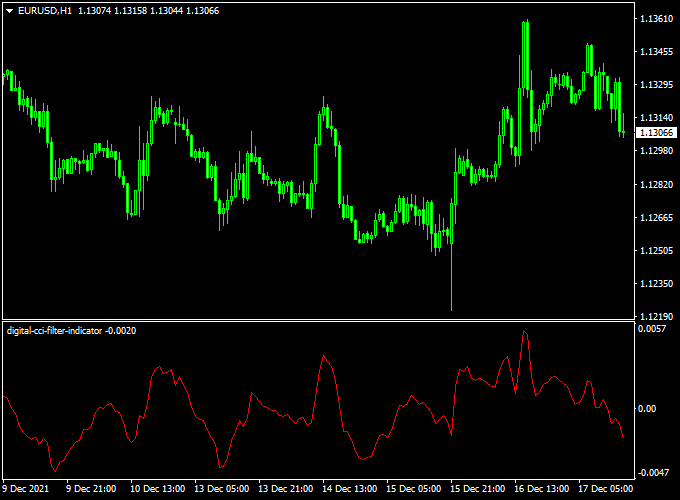Click the 1.13295 price scale label
Image resolution: width=680 pixels, height=500 pixels.
pos(657,85)
